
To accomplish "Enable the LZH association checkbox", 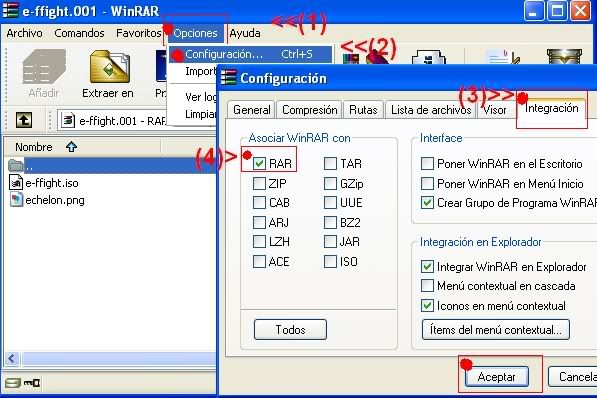I will pos(259,241).
